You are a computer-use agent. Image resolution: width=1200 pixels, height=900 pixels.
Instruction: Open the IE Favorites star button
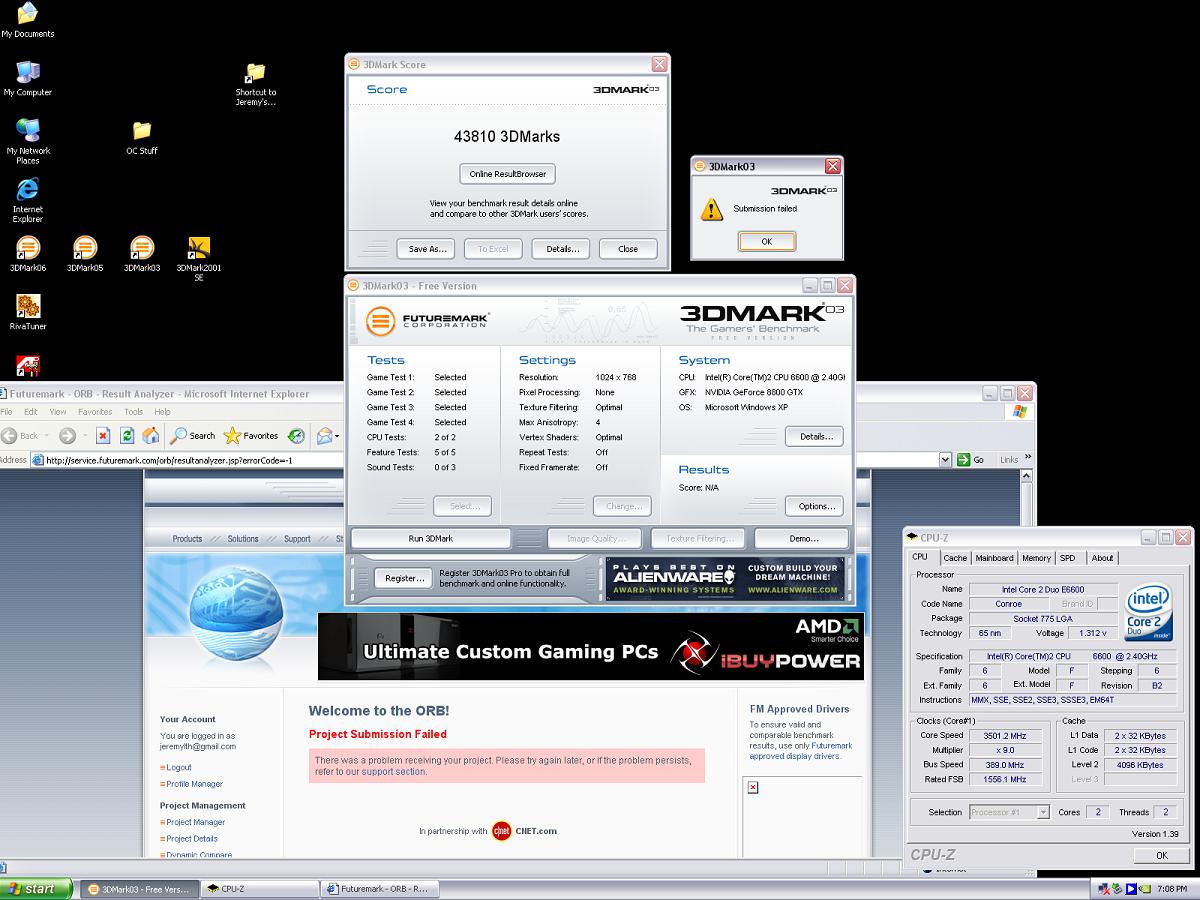tap(251, 435)
